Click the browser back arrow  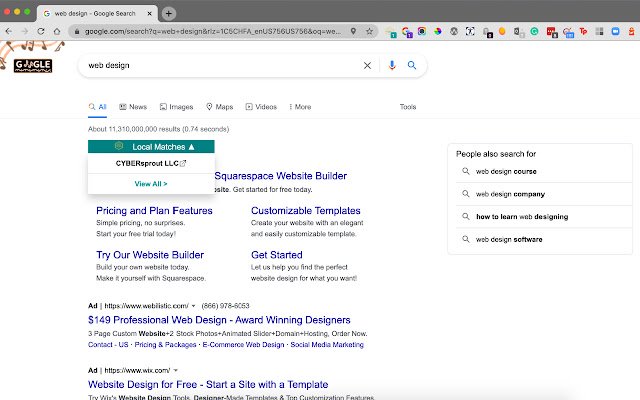tap(9, 31)
